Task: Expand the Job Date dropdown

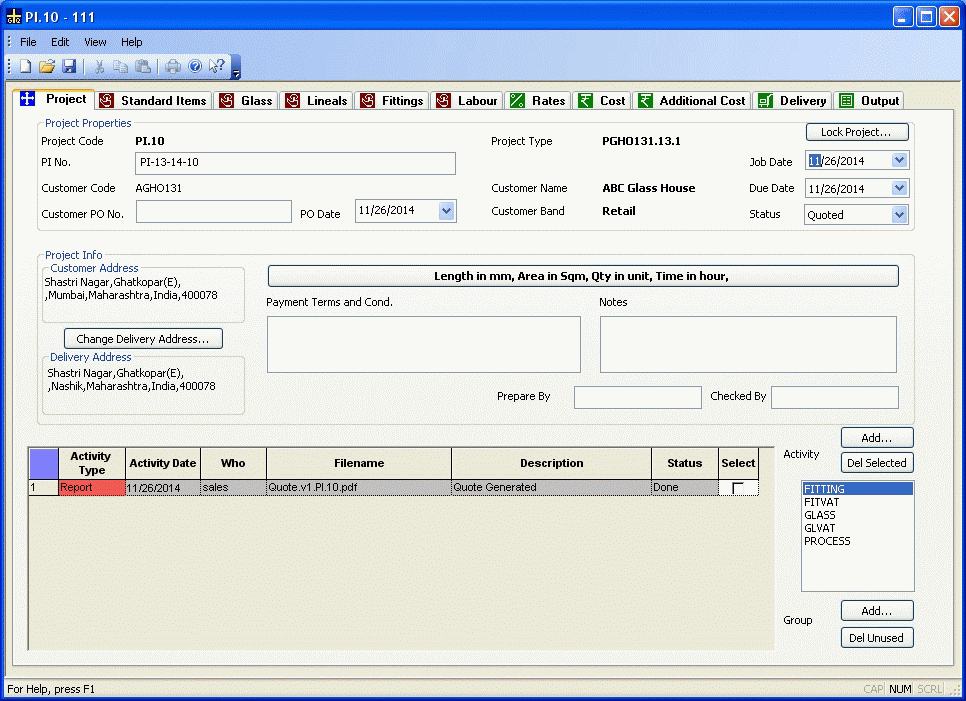Action: tap(898, 161)
